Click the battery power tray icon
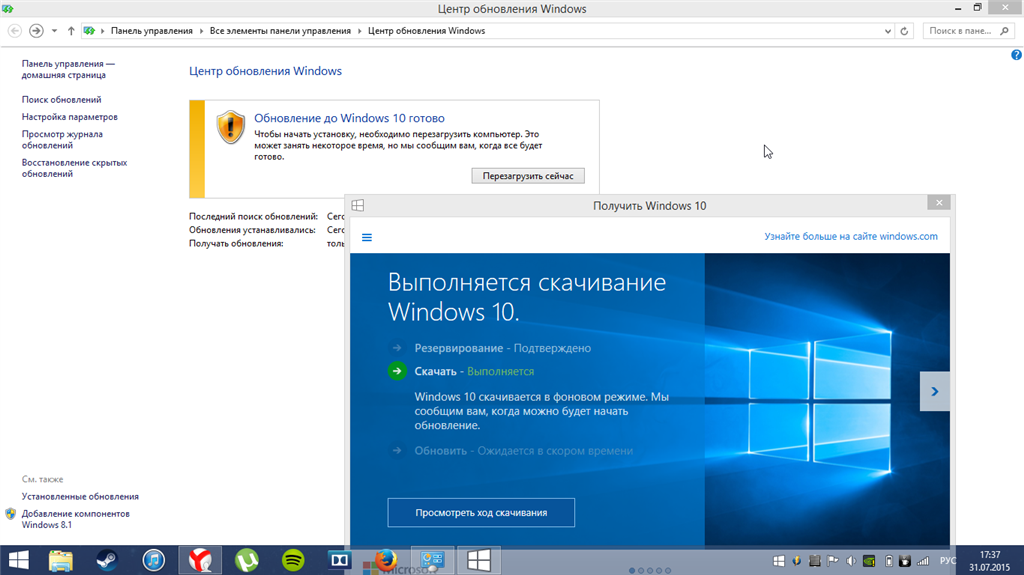Screen dimensions: 1024x575 pyautogui.click(x=888, y=561)
